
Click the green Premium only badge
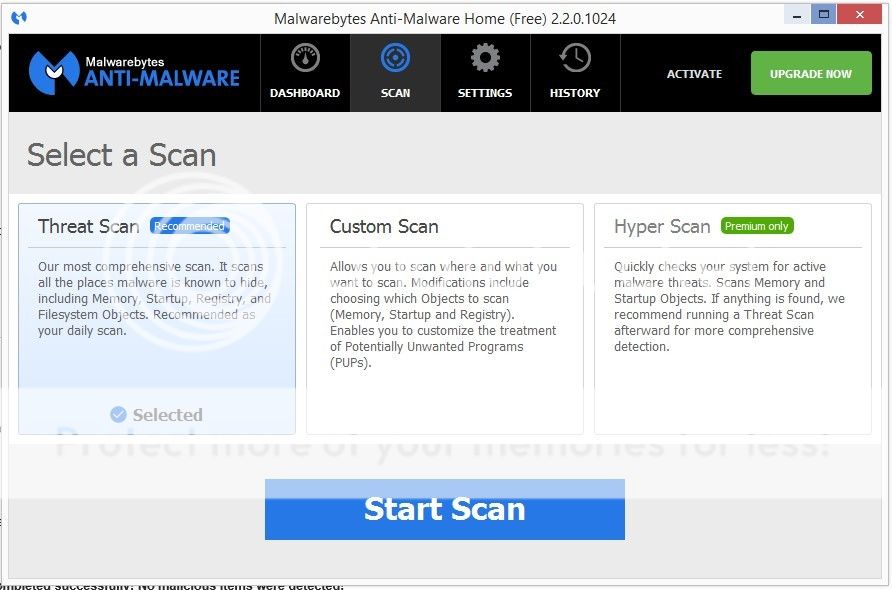(x=757, y=226)
